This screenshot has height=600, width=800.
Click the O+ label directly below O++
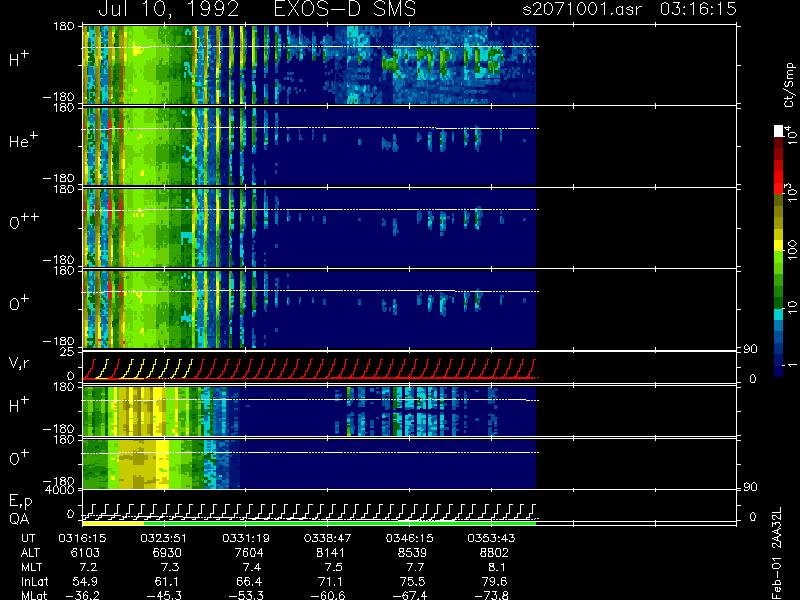coord(19,303)
